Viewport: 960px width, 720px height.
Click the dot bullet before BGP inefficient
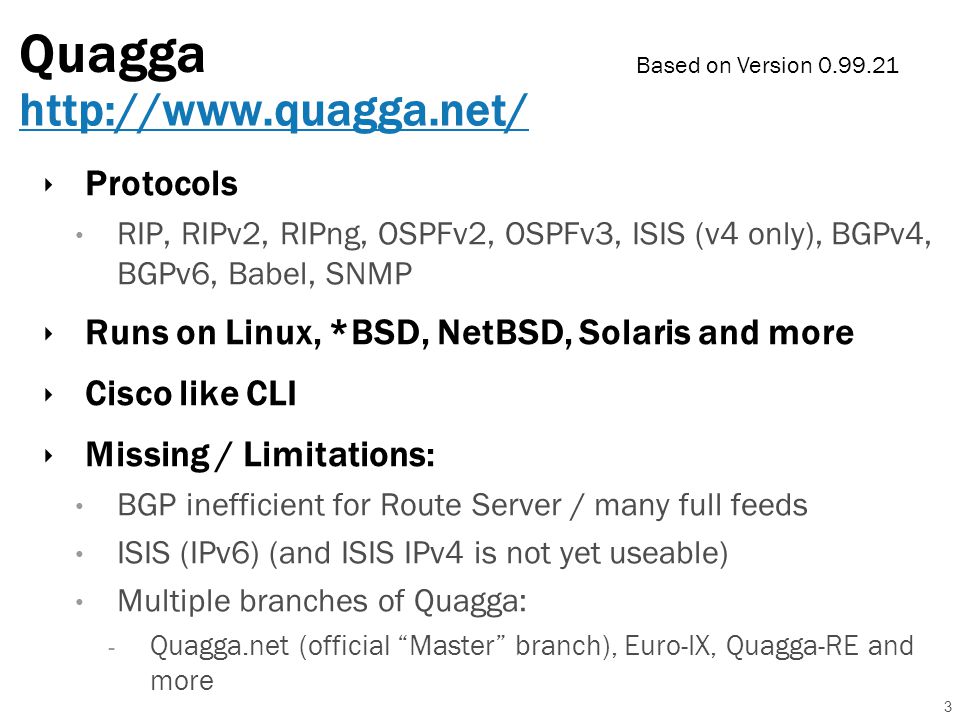coord(79,507)
